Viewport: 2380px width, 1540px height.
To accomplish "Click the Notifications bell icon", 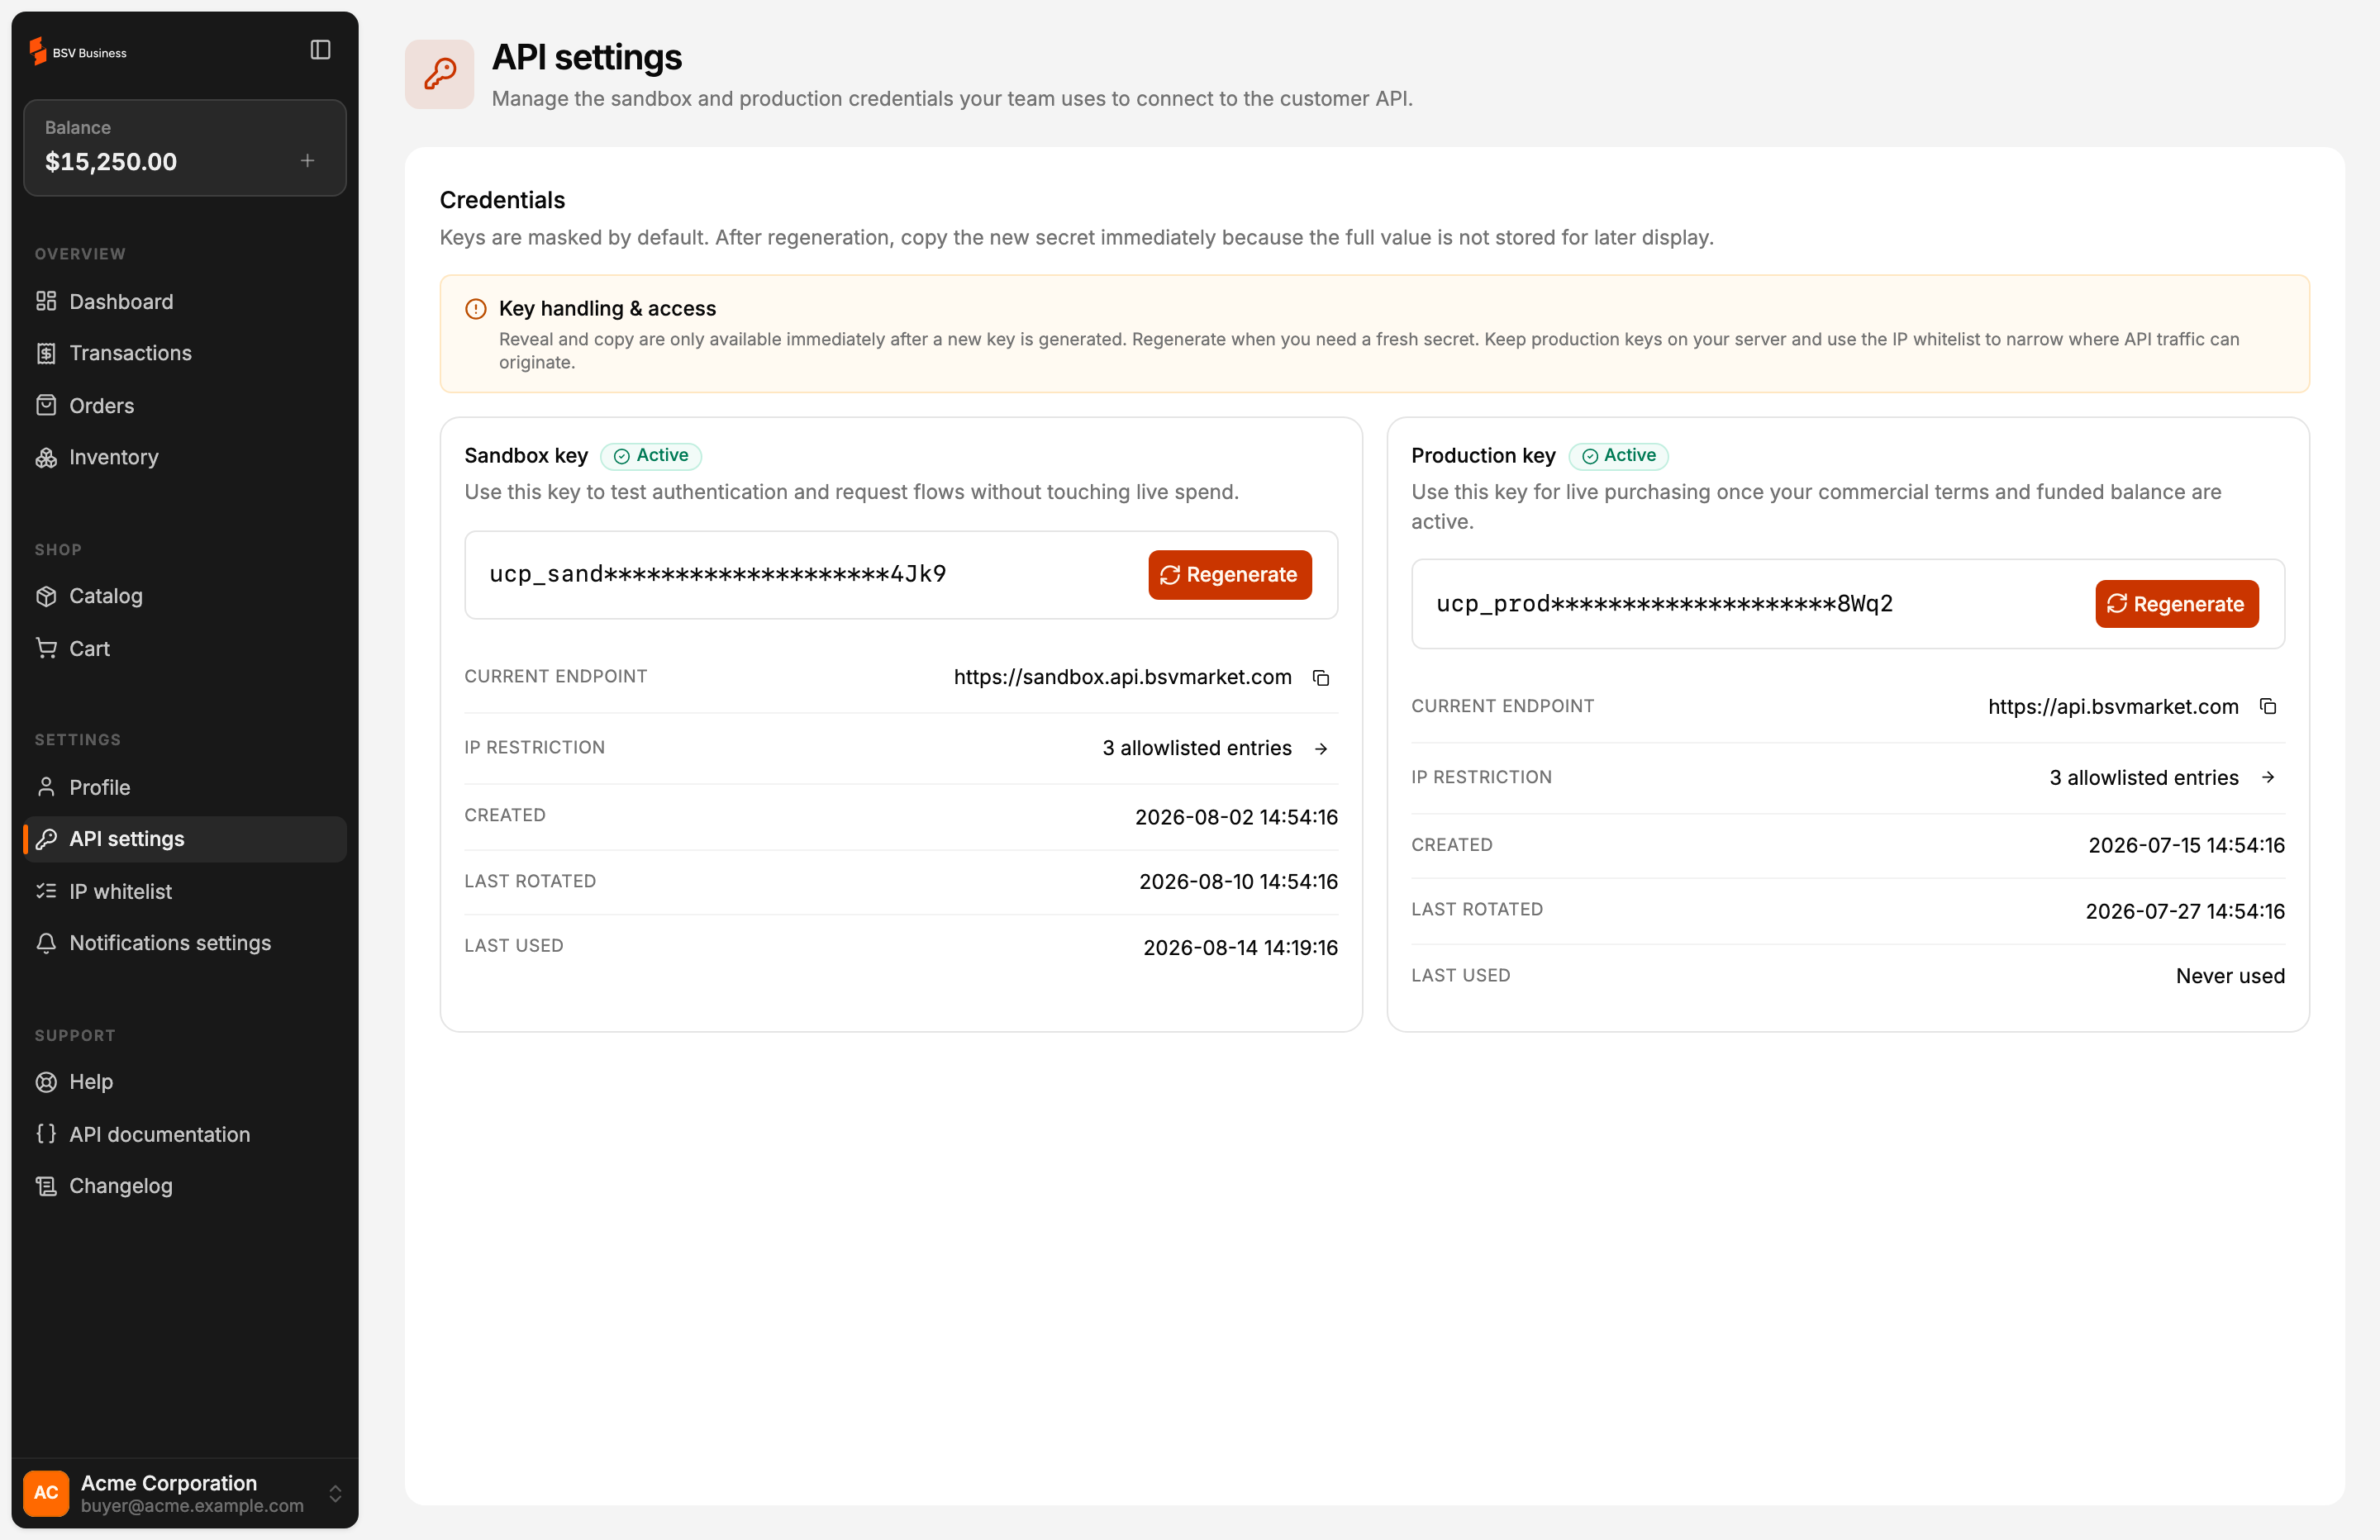I will (x=46, y=943).
